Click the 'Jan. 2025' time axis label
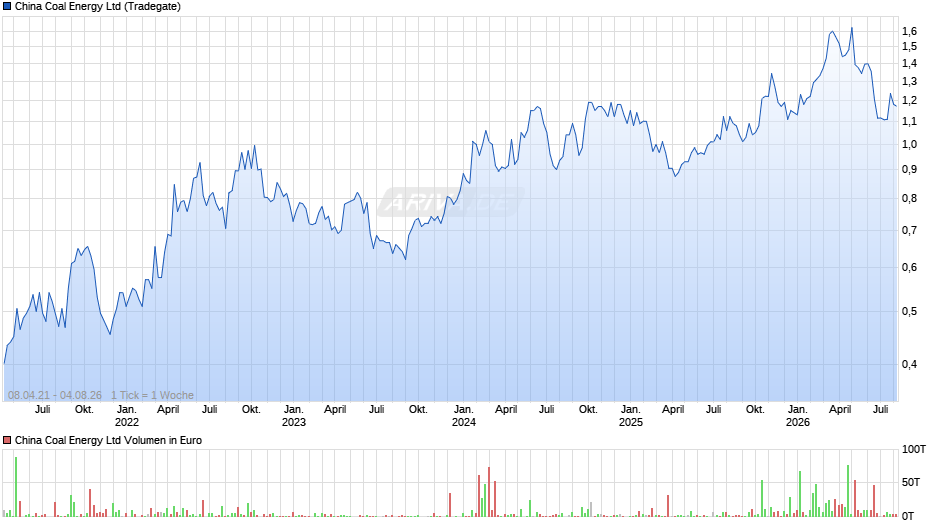This screenshot has width=940, height=526. point(631,416)
